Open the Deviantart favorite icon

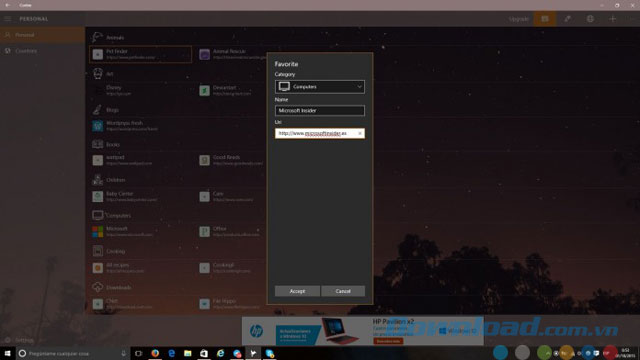[x=204, y=91]
